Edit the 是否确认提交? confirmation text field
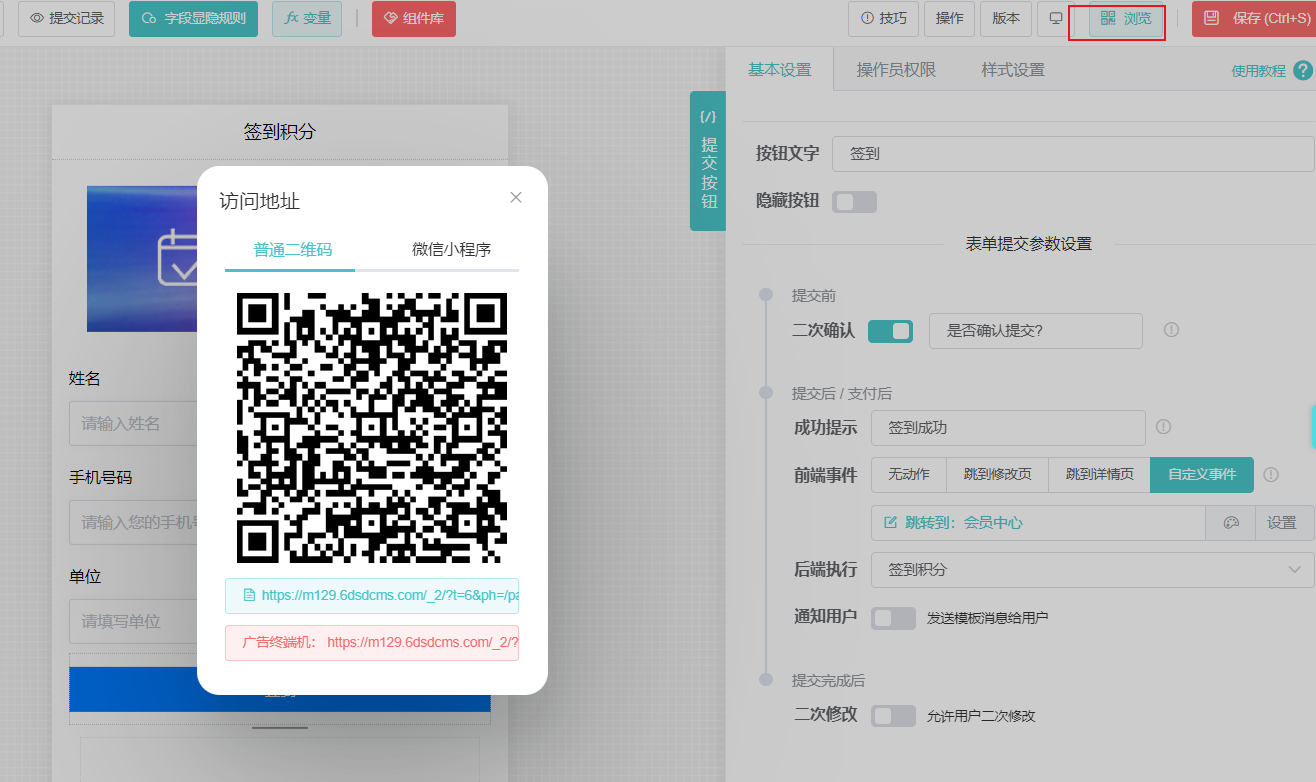 point(1036,331)
